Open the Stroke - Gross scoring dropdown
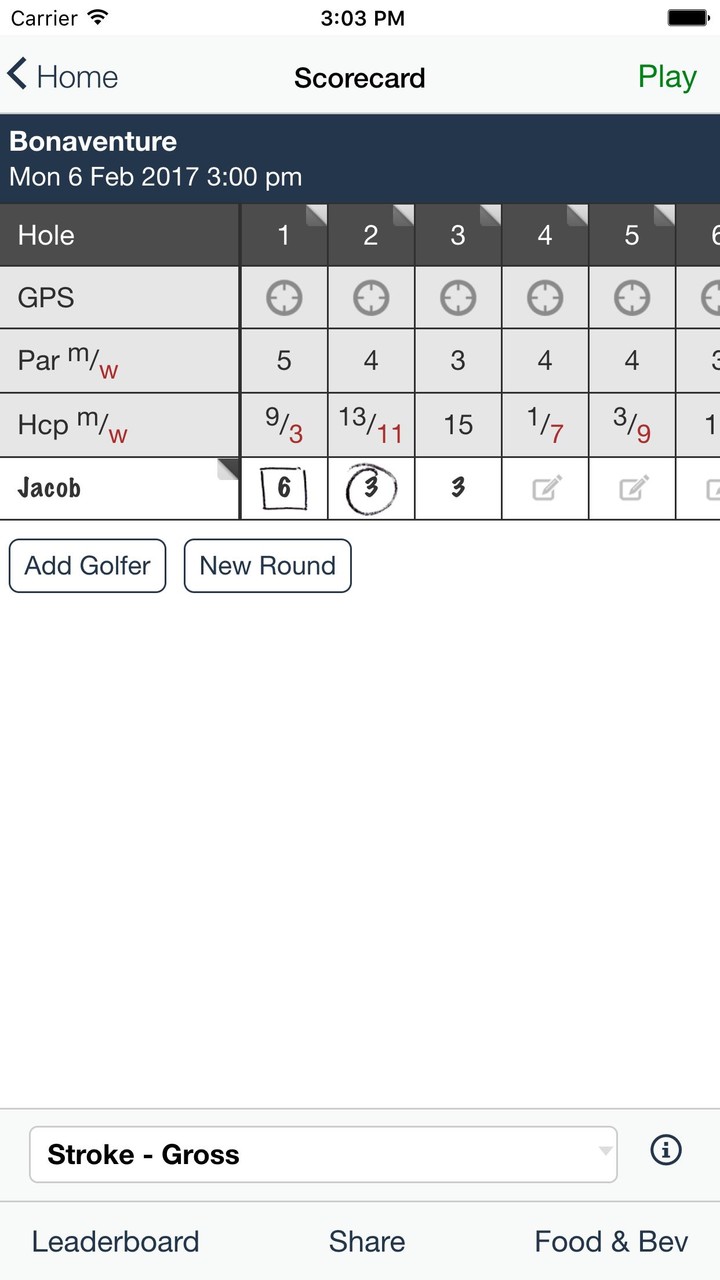Viewport: 720px width, 1280px height. (x=320, y=1154)
